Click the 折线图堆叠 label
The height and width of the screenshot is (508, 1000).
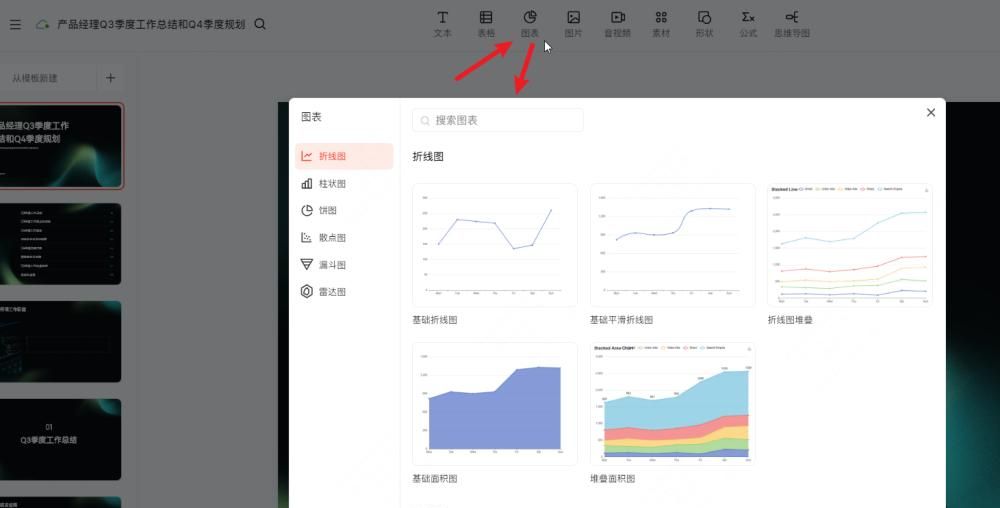click(790, 320)
